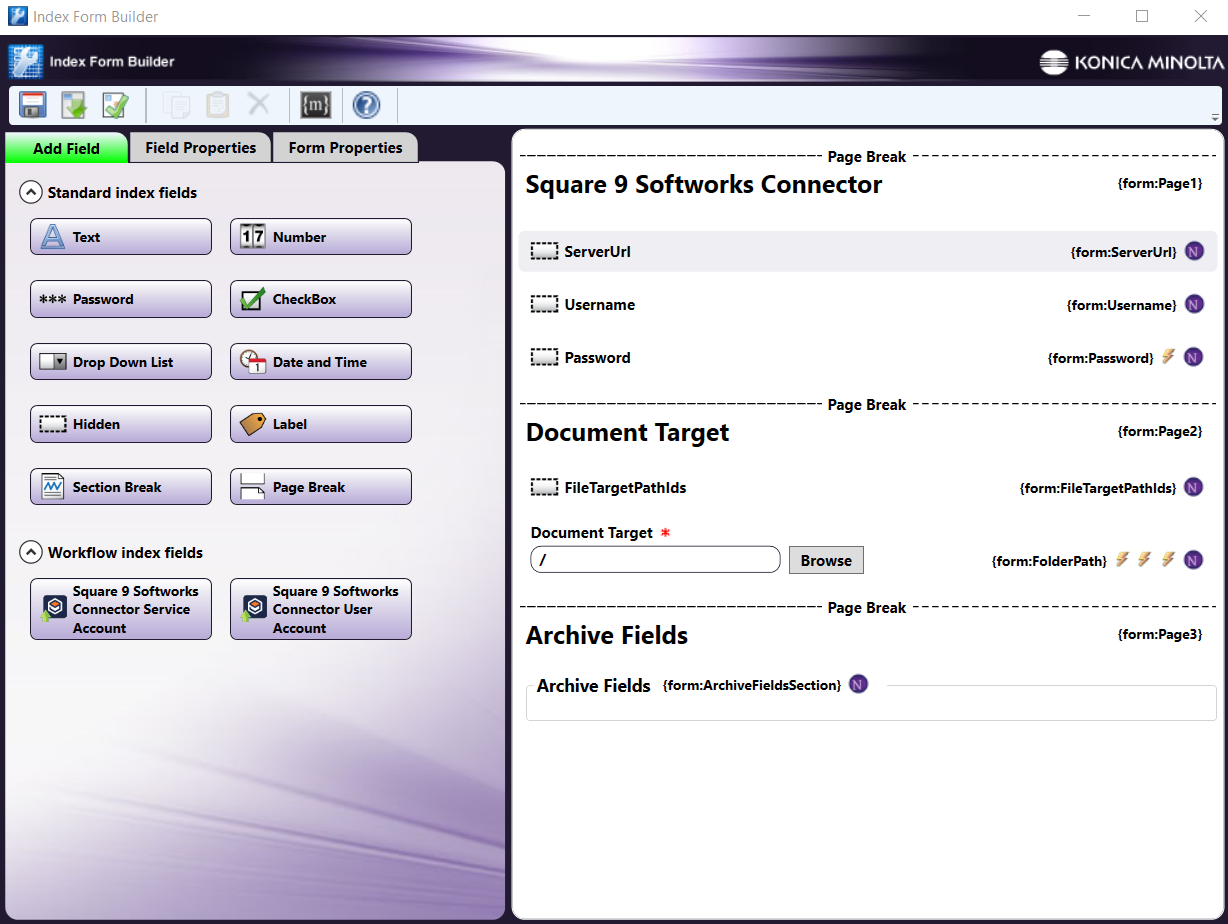Click the N icon beside {form:FileTargetPathIds}

click(1194, 487)
